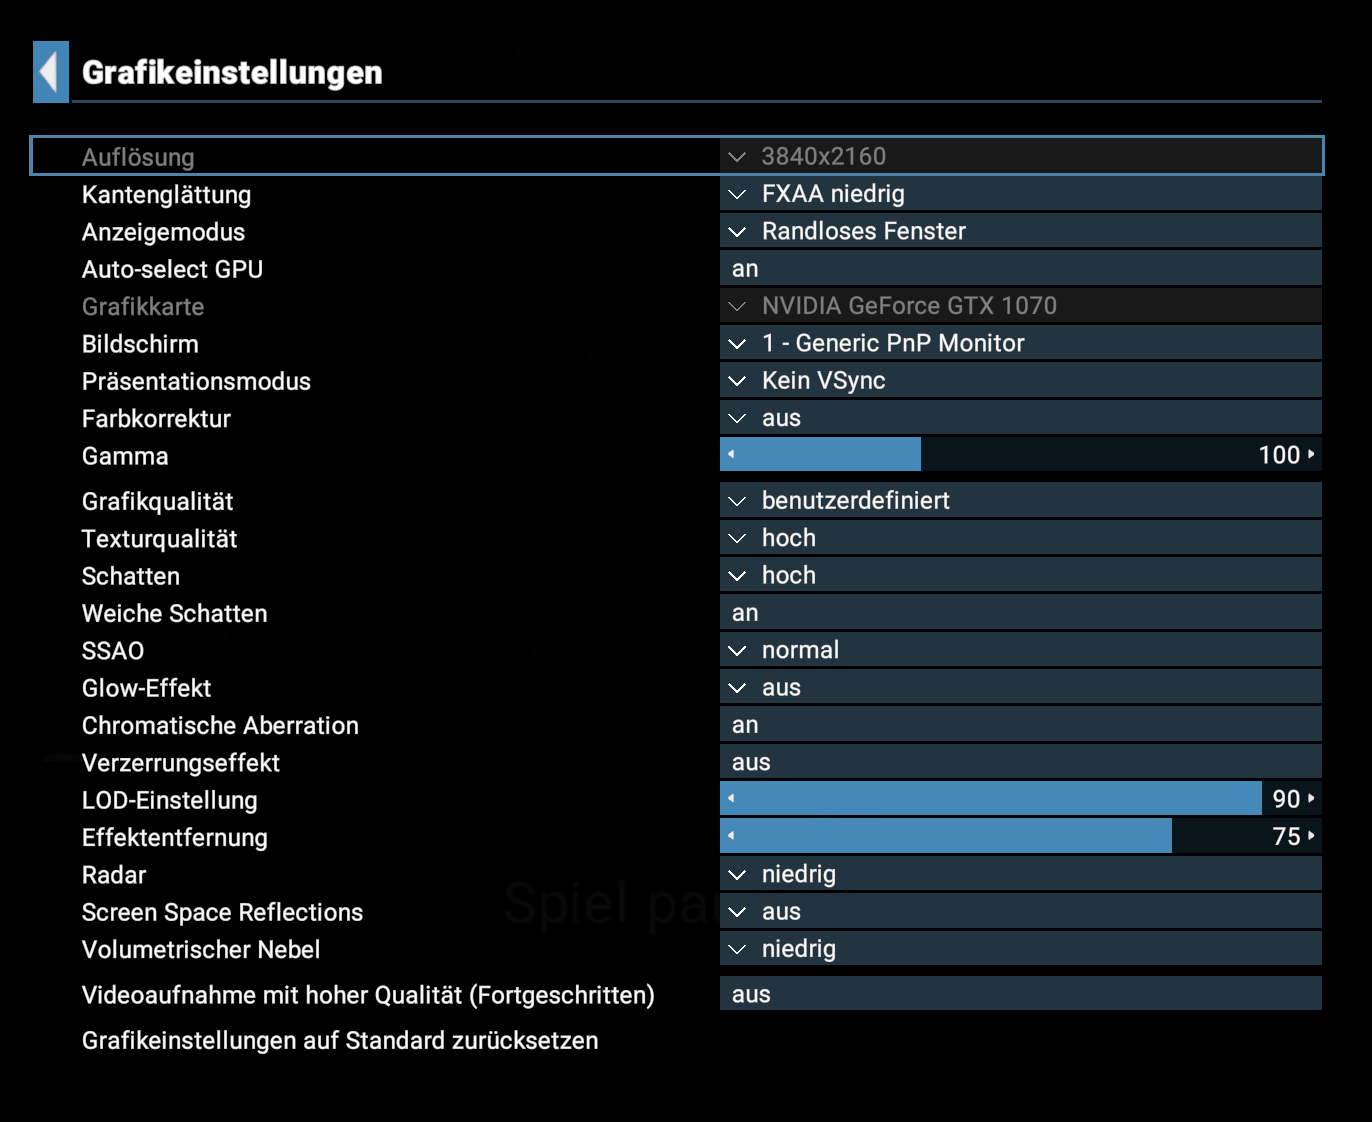The image size is (1372, 1122).
Task: Open the Anzeigemodus dropdown showing Randloses Fenster
Action: pos(1021,231)
